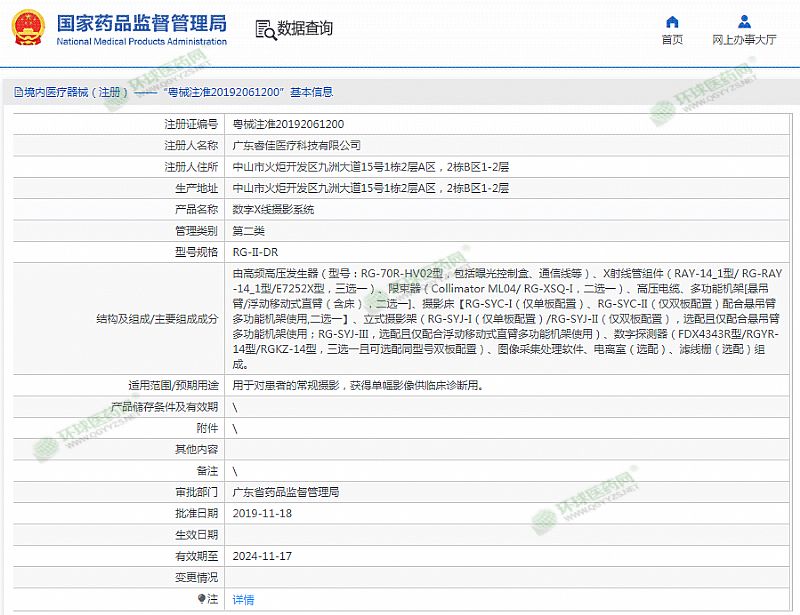Click the bulb icon beside 注
800x615 pixels.
pyautogui.click(x=202, y=598)
